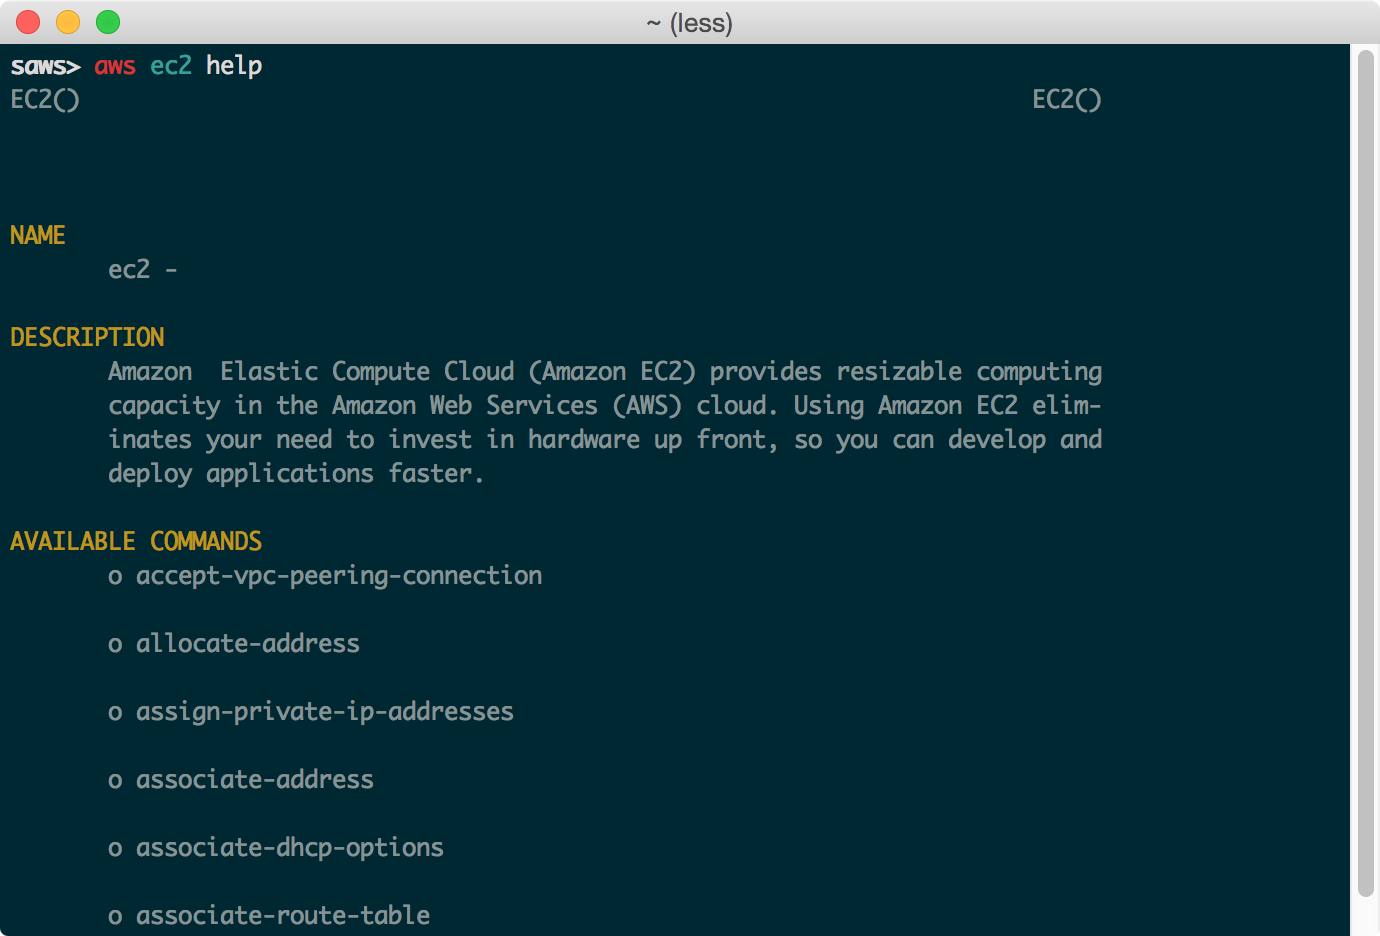Click the DESCRIPTION section heading

pos(87,337)
